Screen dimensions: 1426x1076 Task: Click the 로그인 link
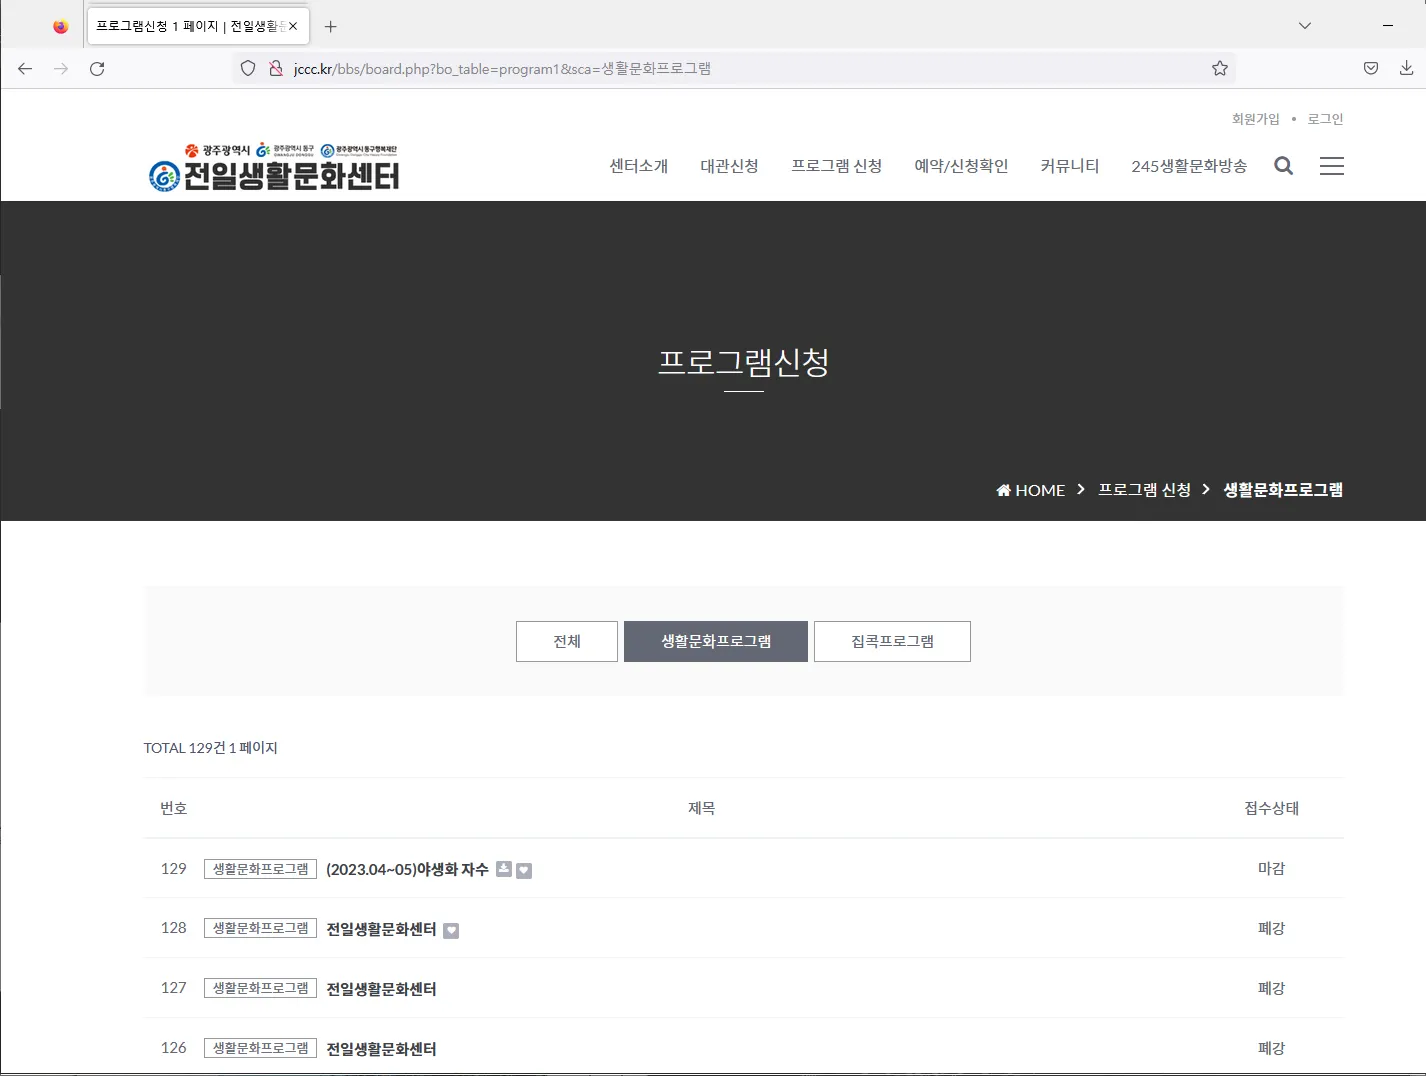coord(1326,119)
